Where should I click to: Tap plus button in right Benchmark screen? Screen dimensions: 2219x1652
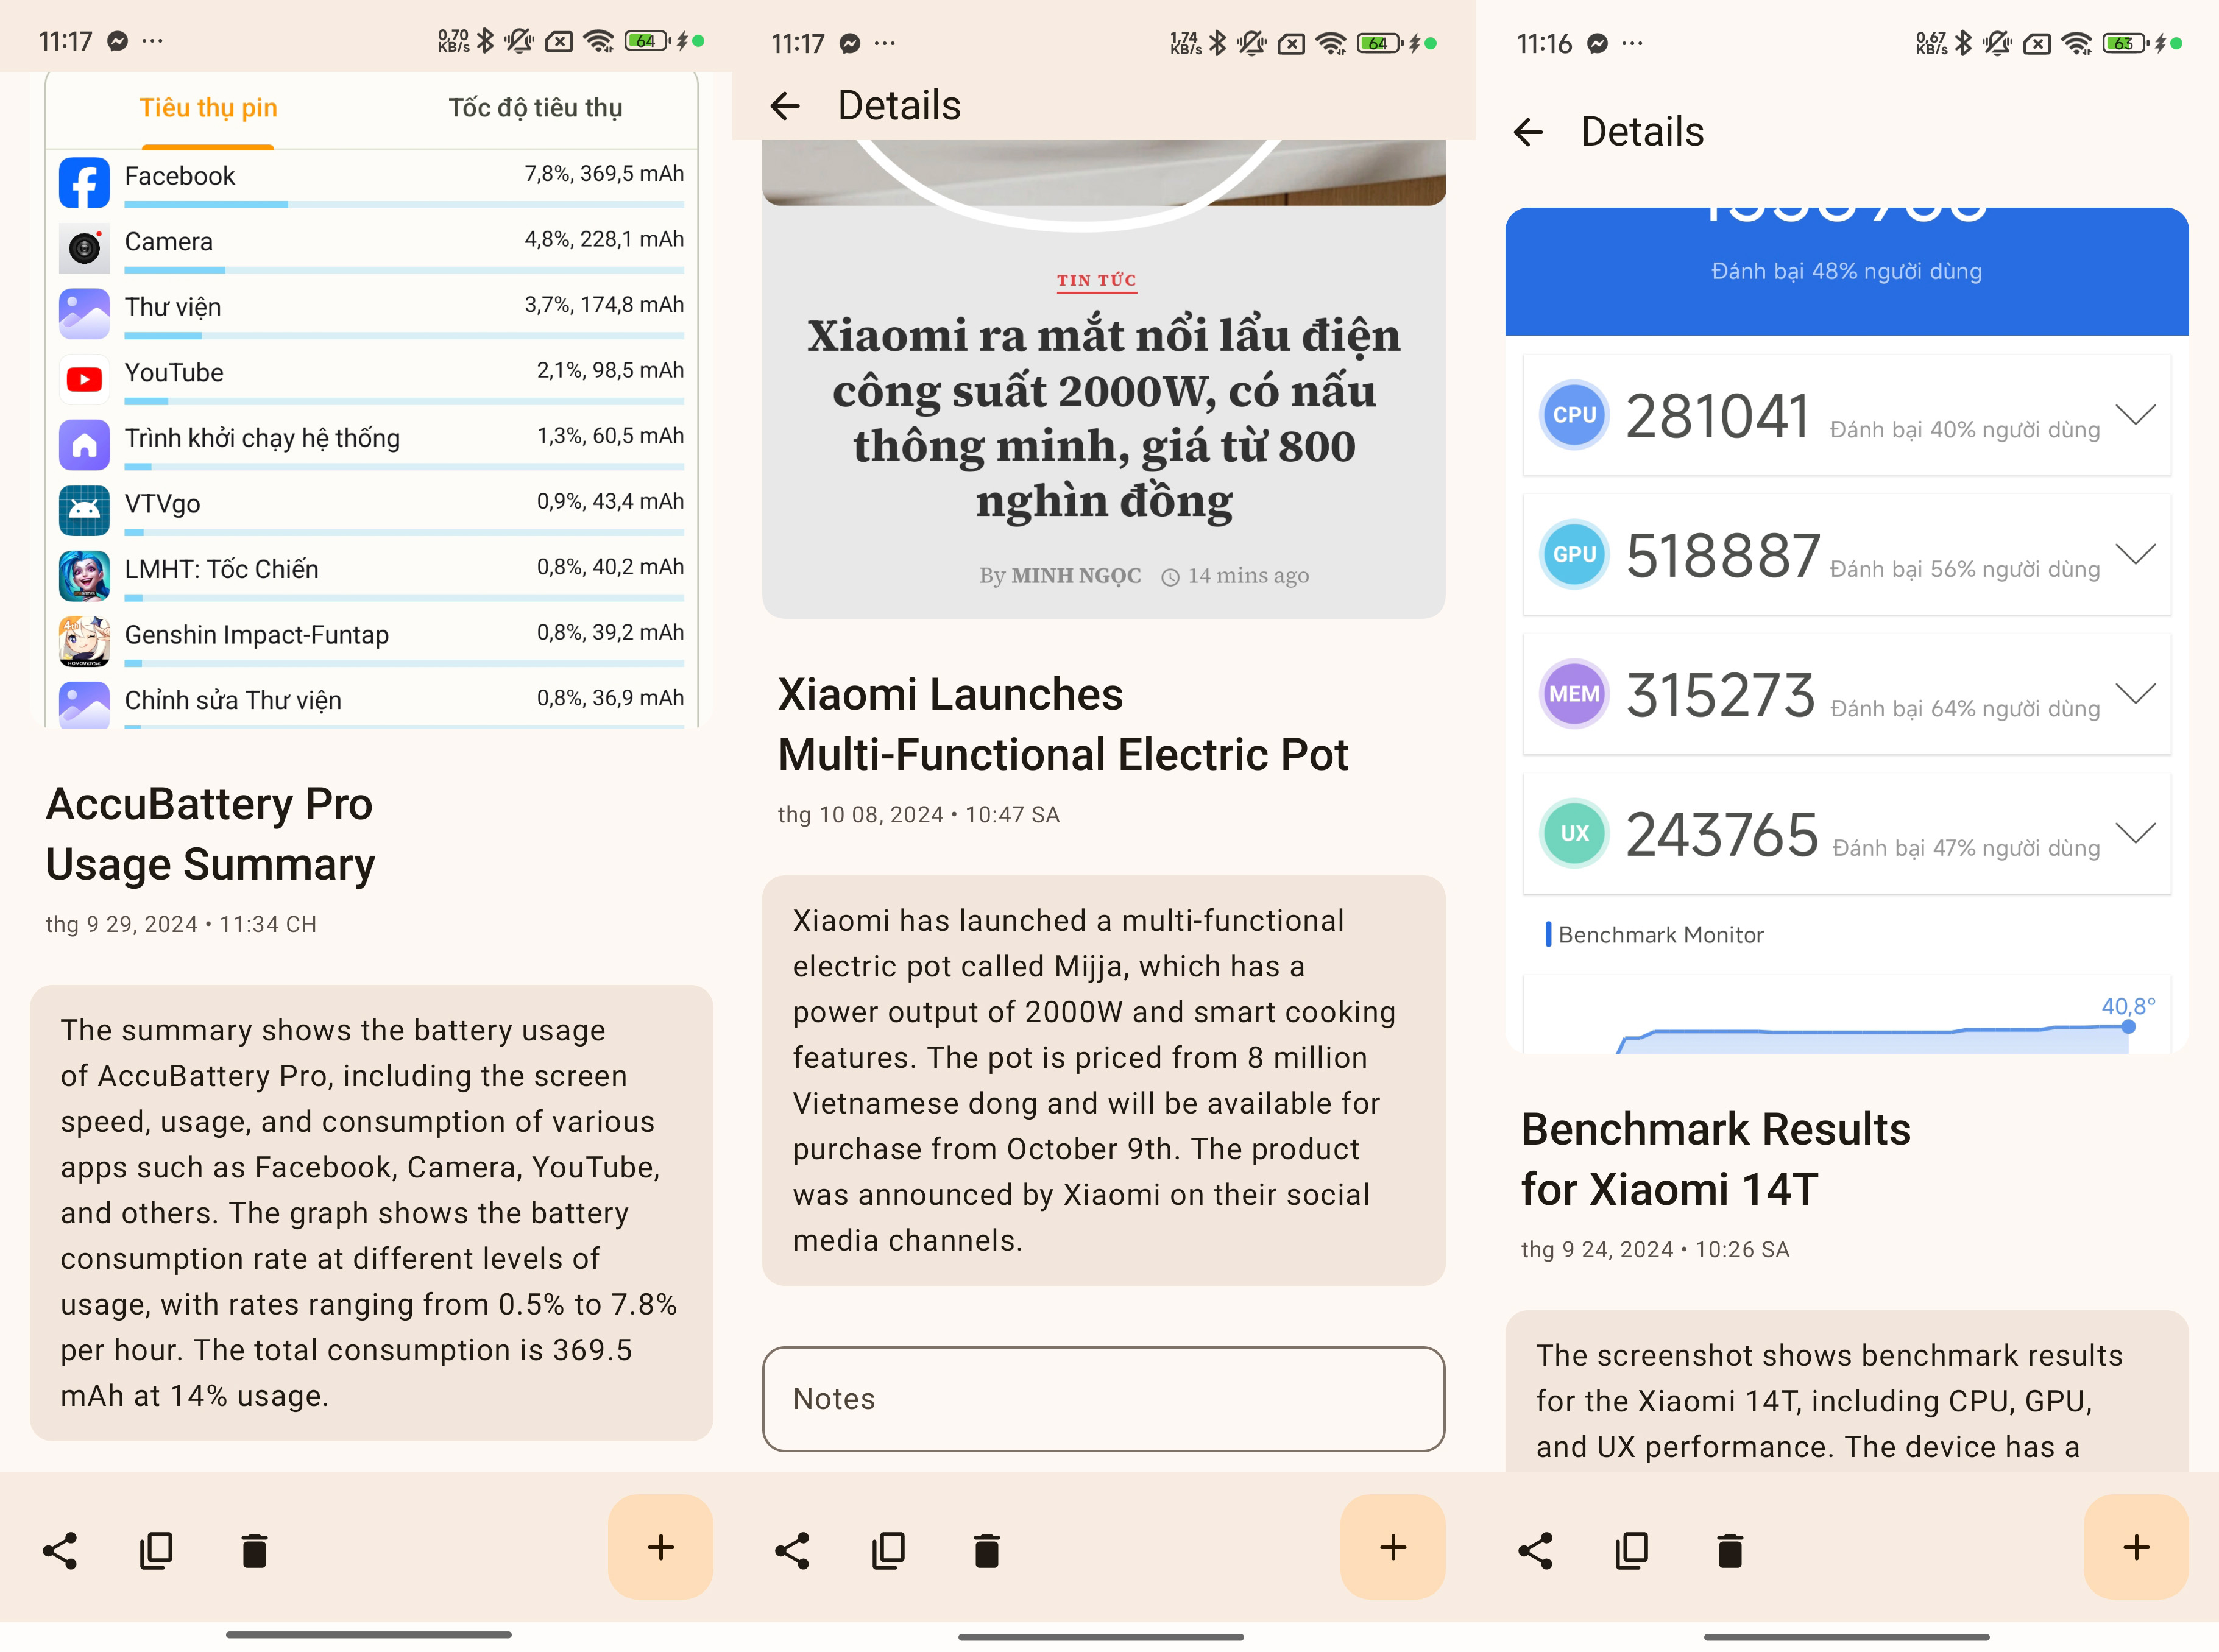pos(2135,1547)
